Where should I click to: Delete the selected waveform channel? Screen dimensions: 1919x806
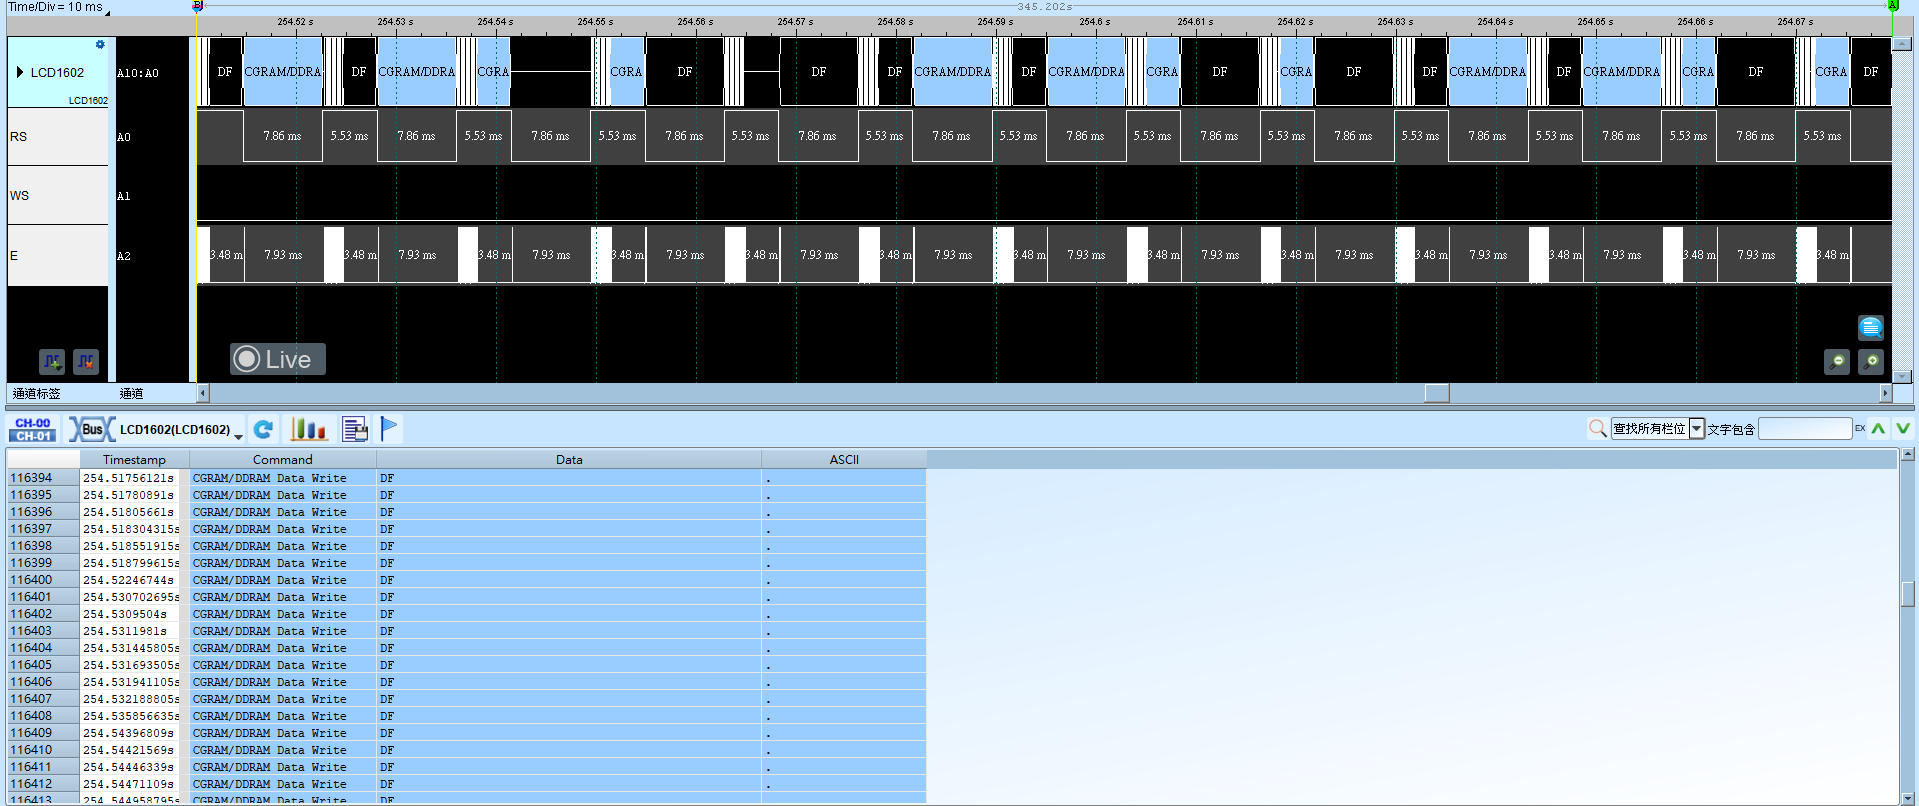click(x=86, y=361)
